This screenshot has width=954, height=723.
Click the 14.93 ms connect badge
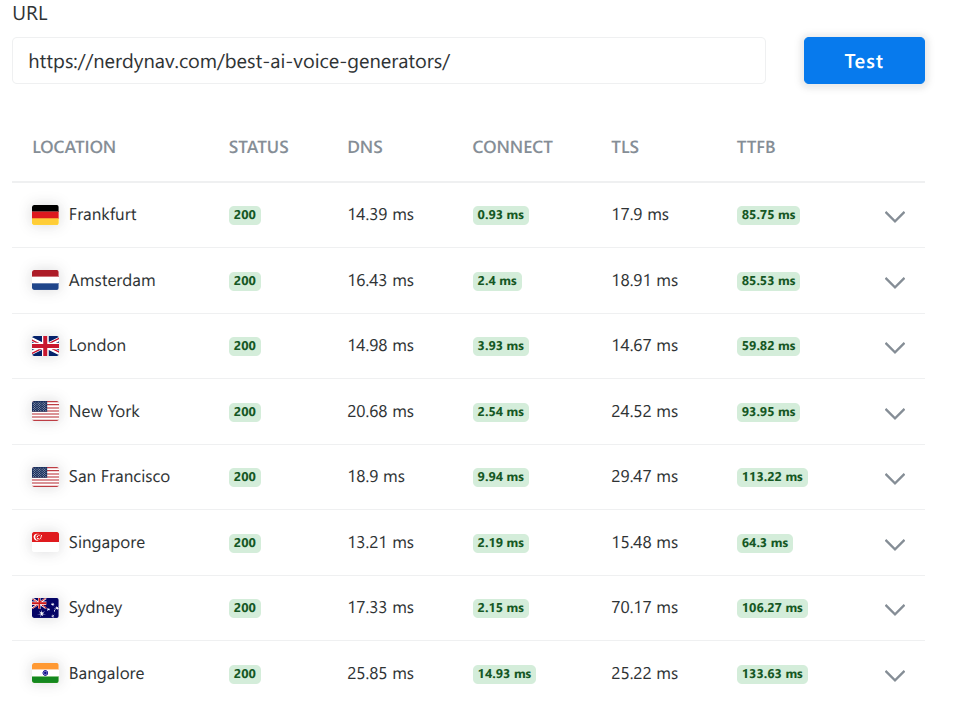pos(504,674)
